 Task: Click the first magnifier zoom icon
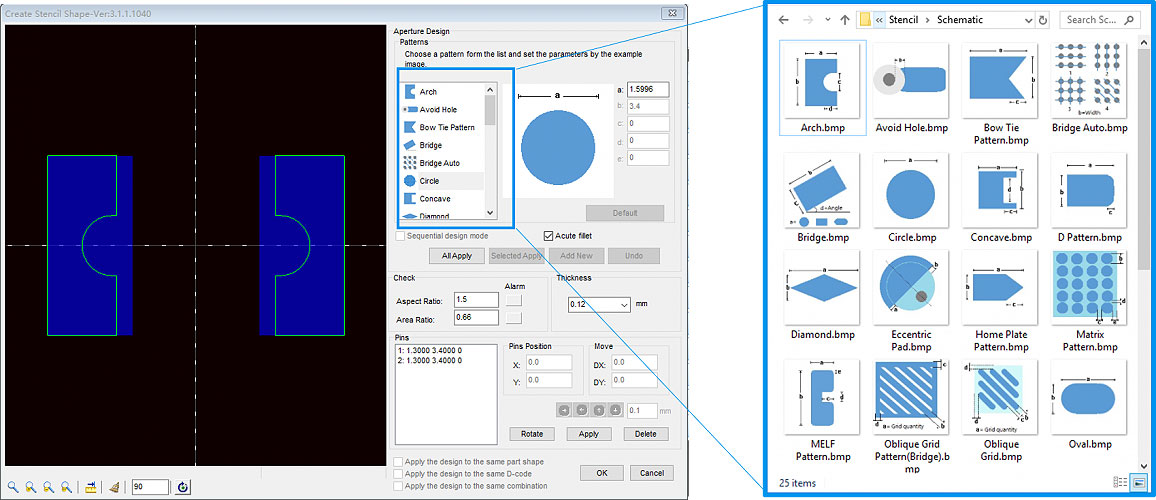12,487
